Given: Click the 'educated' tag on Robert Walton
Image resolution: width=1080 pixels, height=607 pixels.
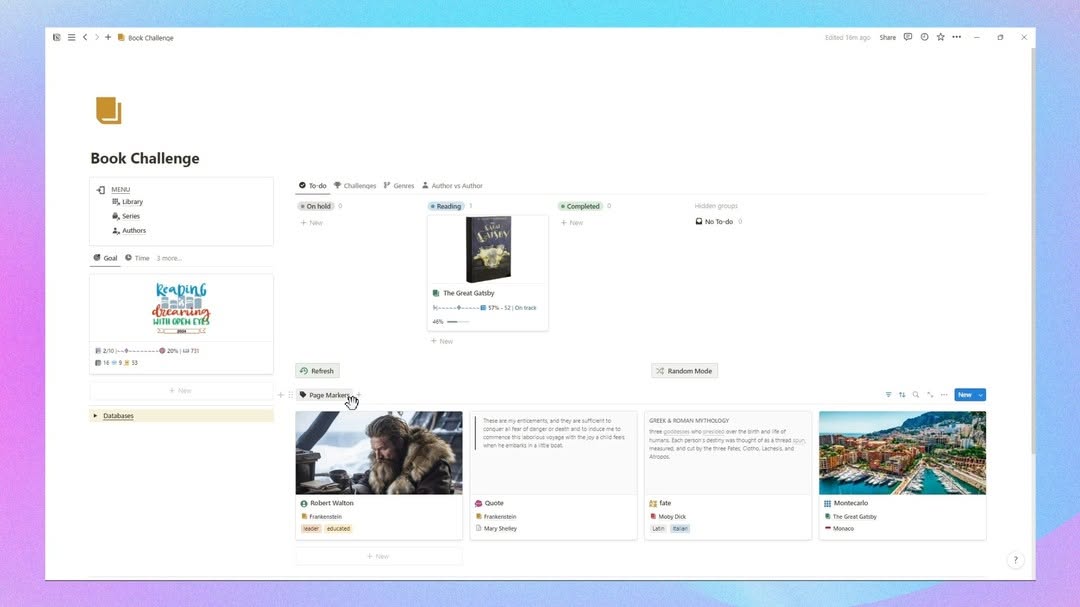Looking at the screenshot, I should tap(338, 528).
